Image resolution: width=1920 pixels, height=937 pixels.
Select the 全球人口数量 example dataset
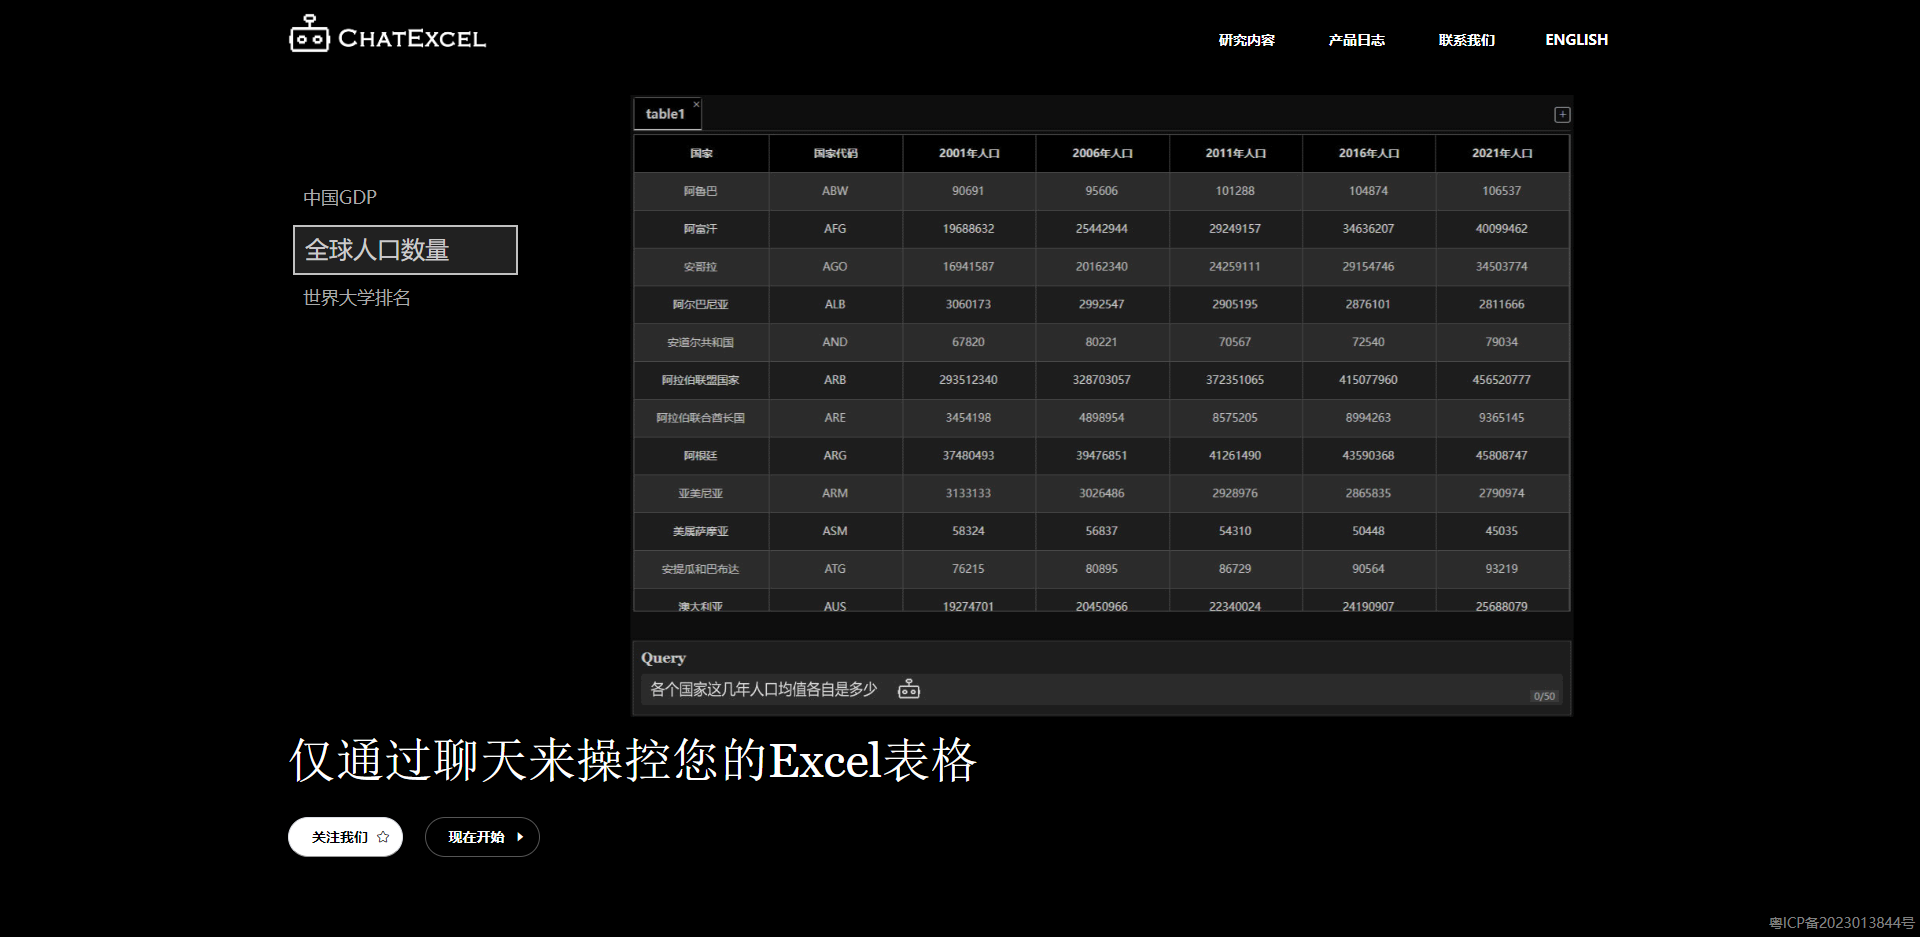click(x=378, y=249)
